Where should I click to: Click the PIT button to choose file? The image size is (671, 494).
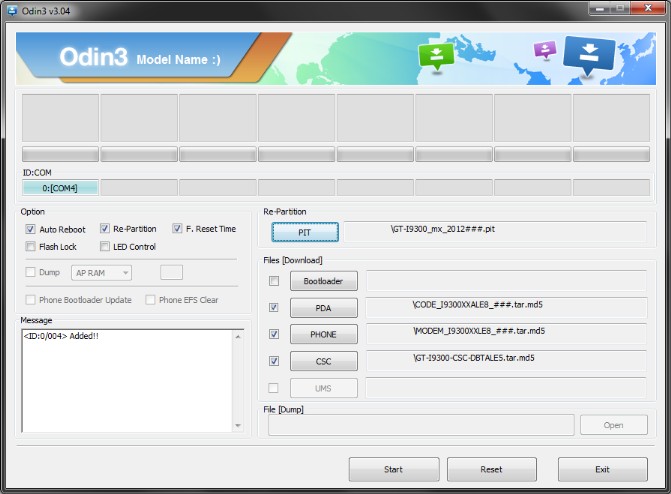pyautogui.click(x=305, y=232)
